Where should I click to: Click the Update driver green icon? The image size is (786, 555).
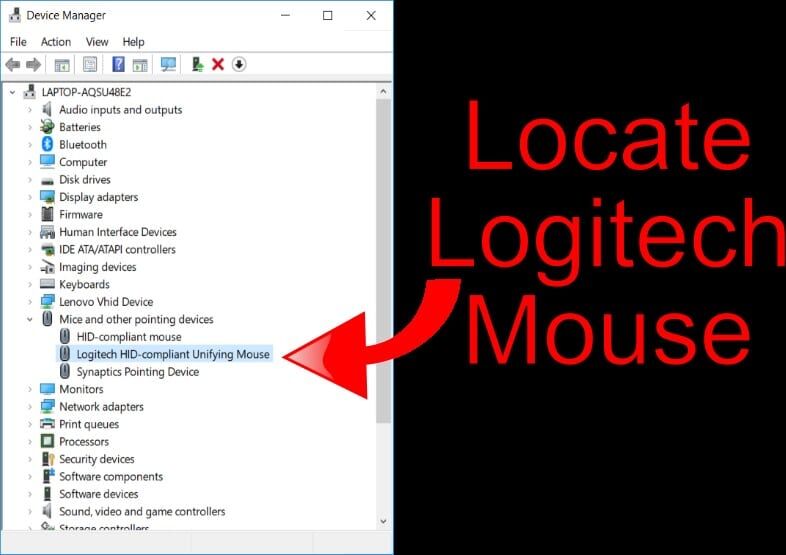pos(198,64)
